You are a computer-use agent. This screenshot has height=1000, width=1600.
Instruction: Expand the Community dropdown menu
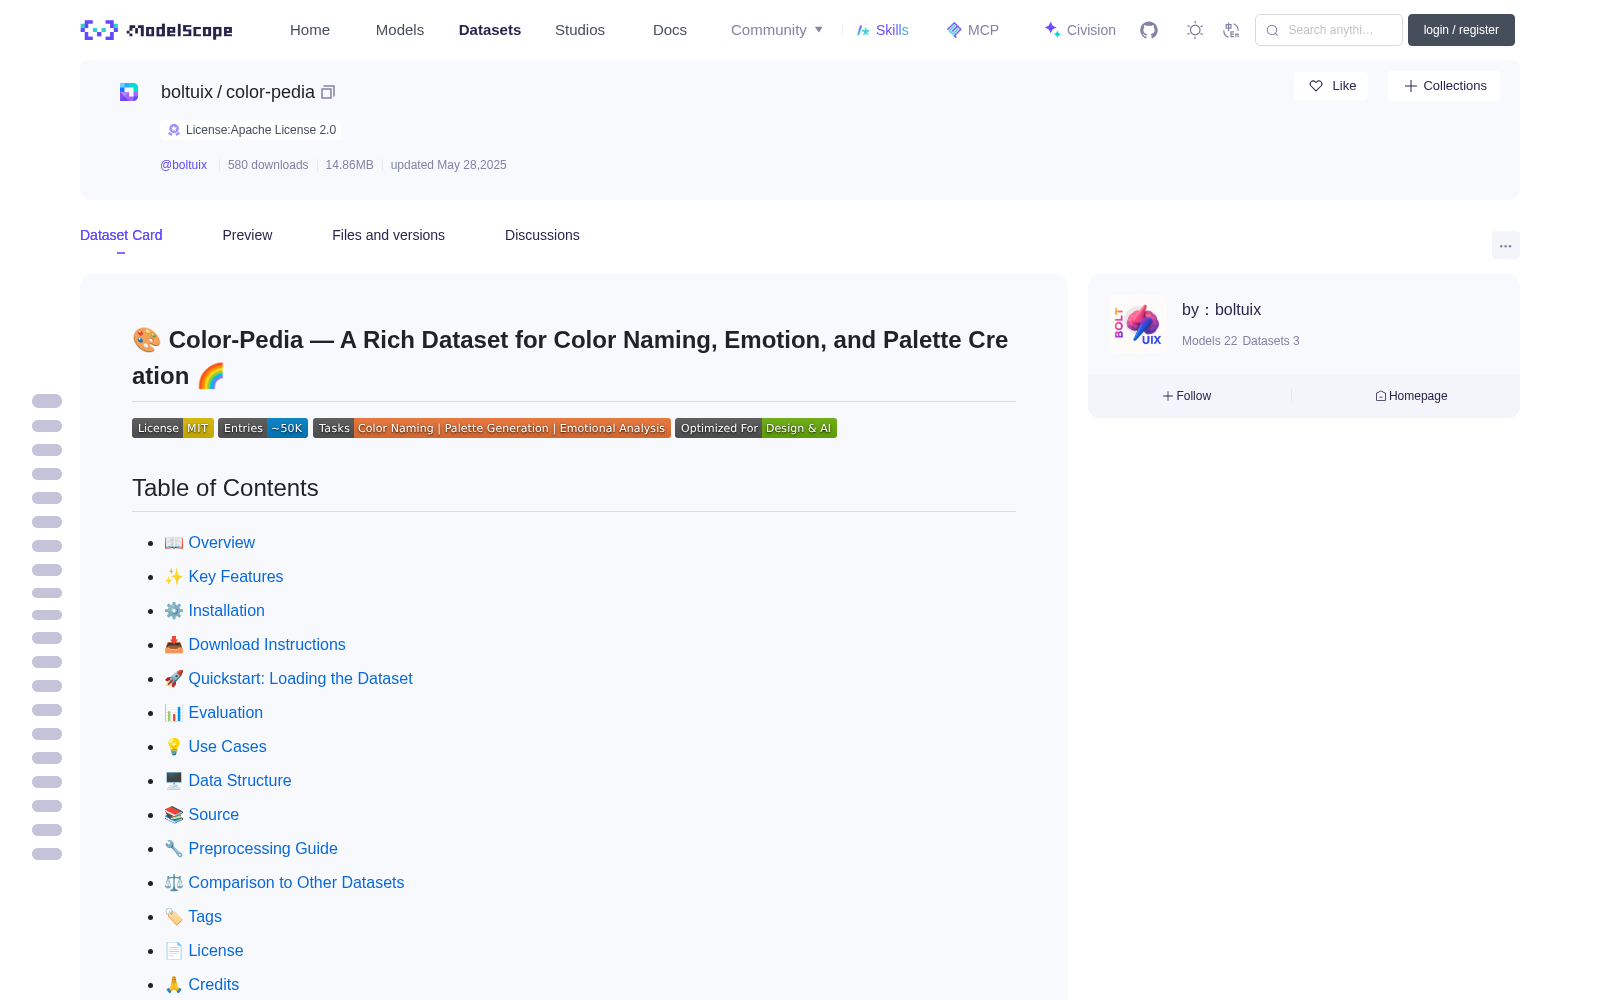pyautogui.click(x=777, y=30)
